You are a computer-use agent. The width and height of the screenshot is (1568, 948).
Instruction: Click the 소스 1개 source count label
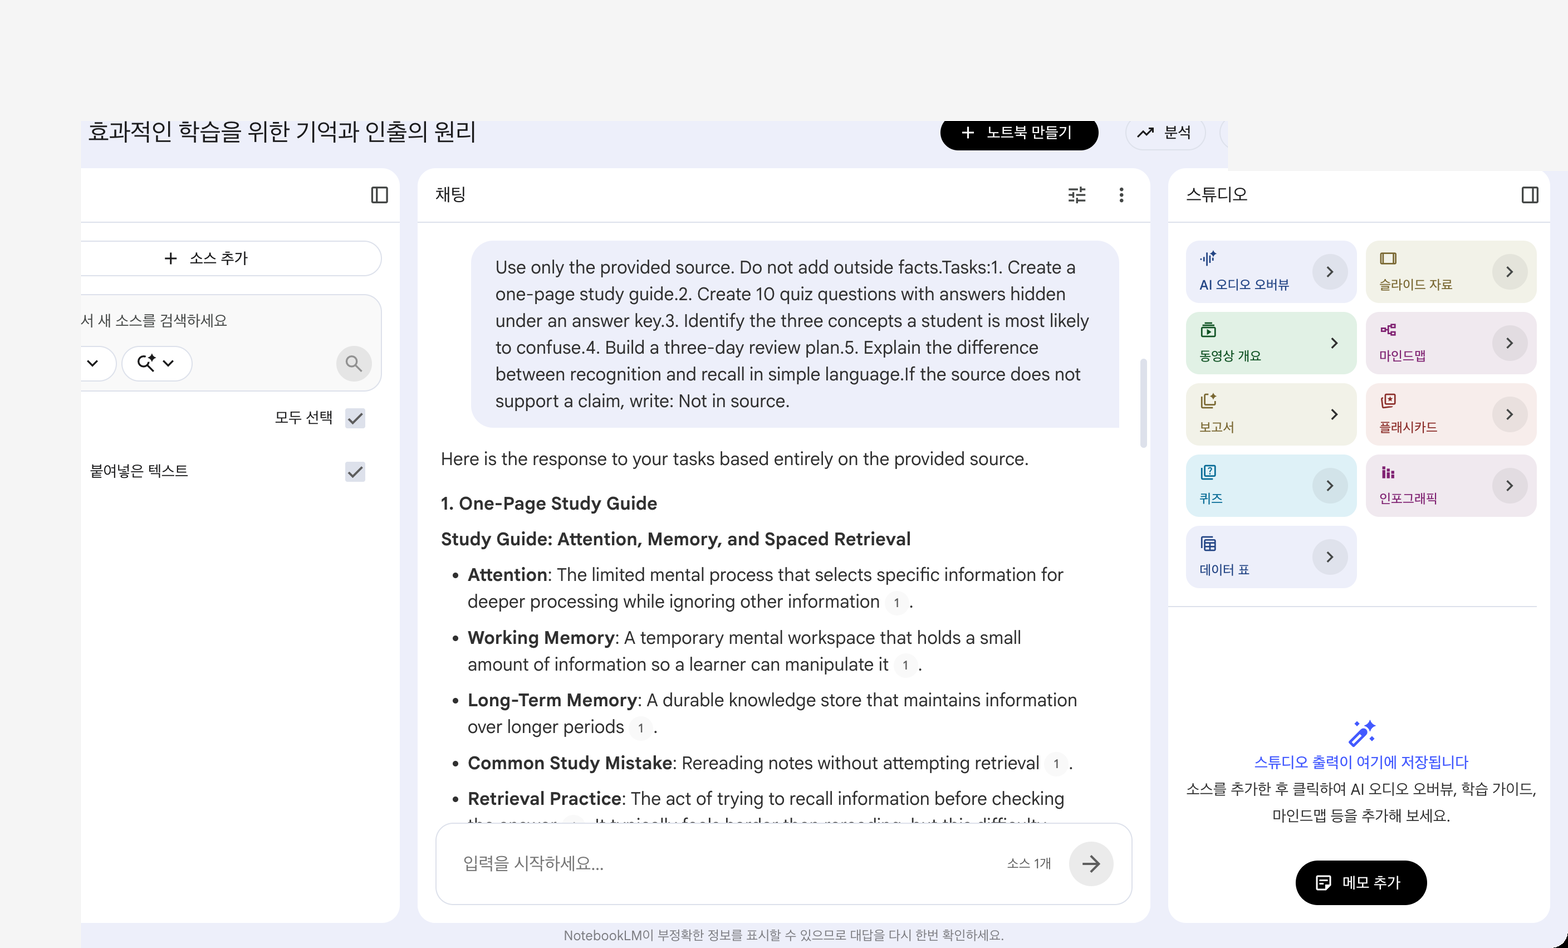1029,864
